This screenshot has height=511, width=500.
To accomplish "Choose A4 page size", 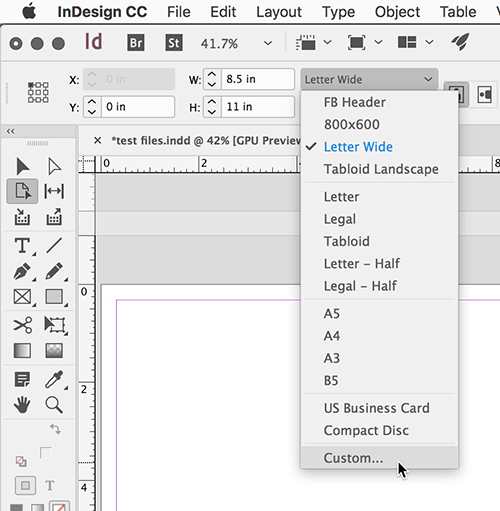I will [x=380, y=336].
